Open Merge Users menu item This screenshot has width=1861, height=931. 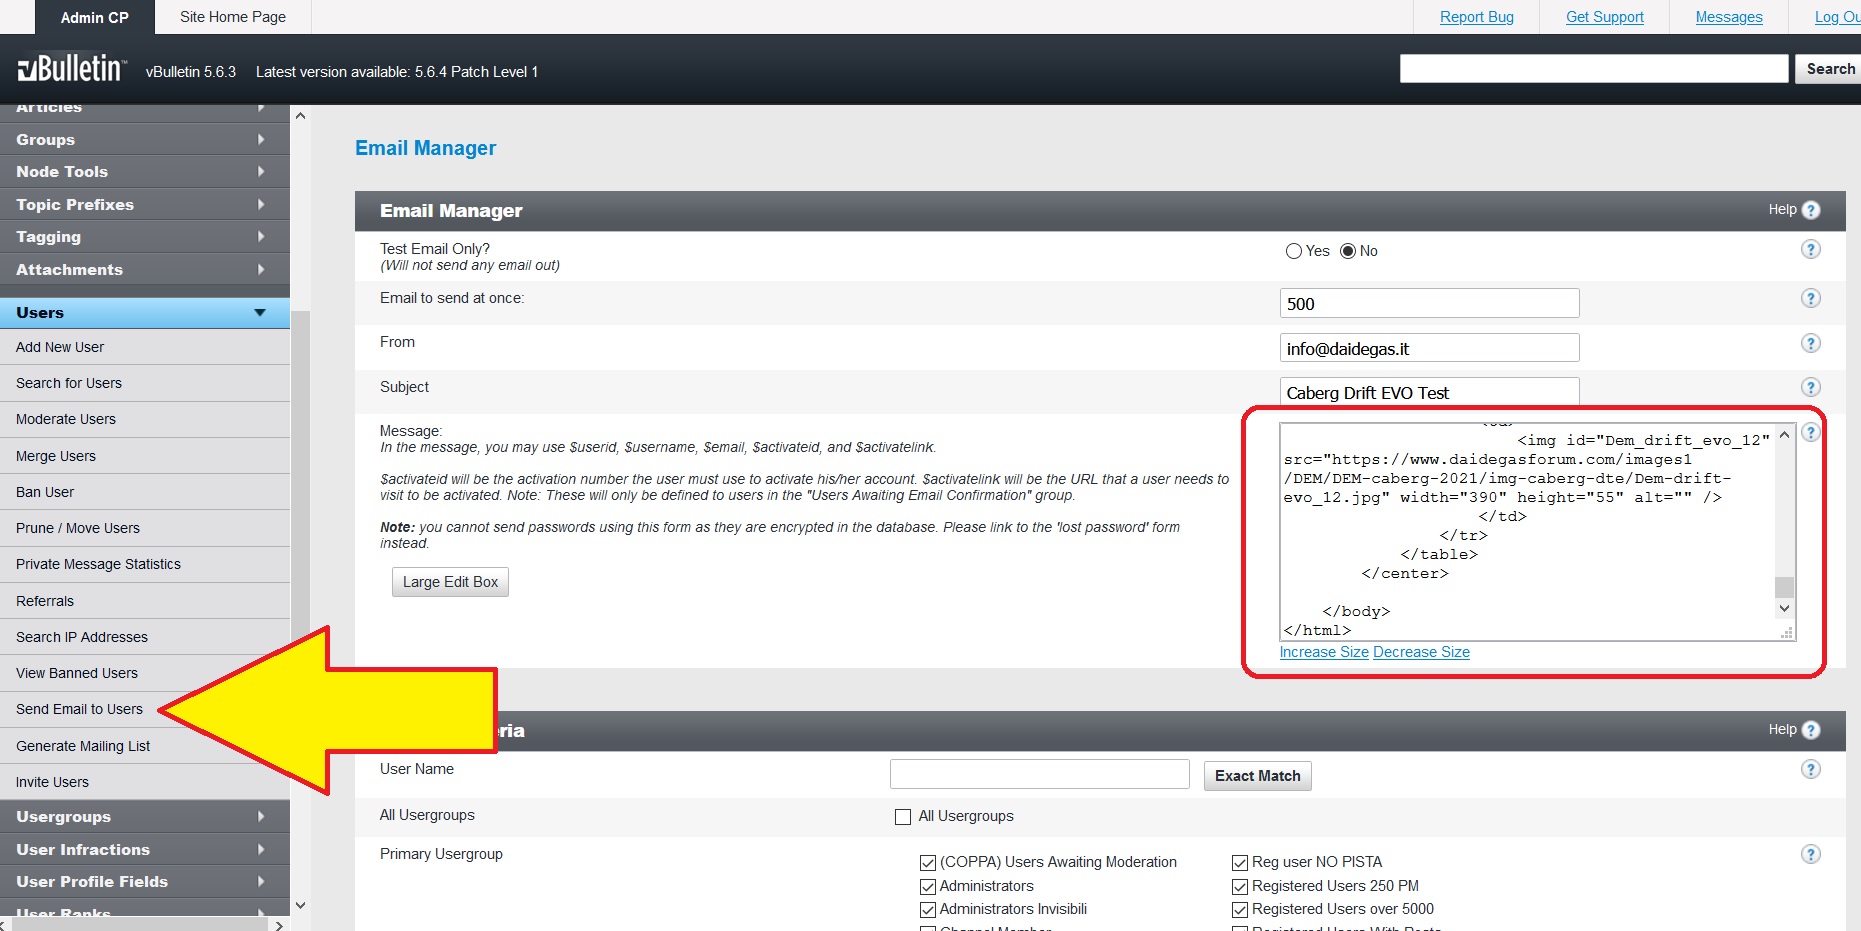pos(145,456)
